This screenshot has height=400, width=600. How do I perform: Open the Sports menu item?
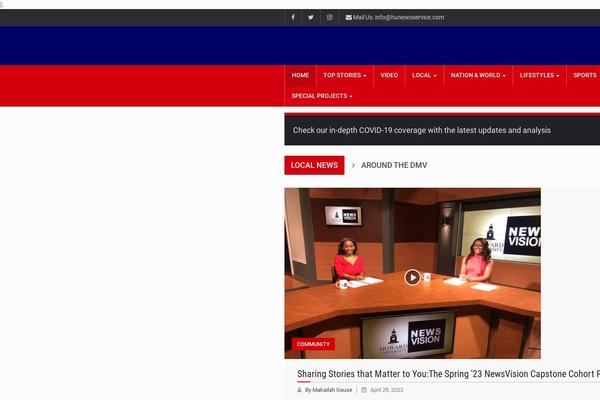click(x=585, y=75)
